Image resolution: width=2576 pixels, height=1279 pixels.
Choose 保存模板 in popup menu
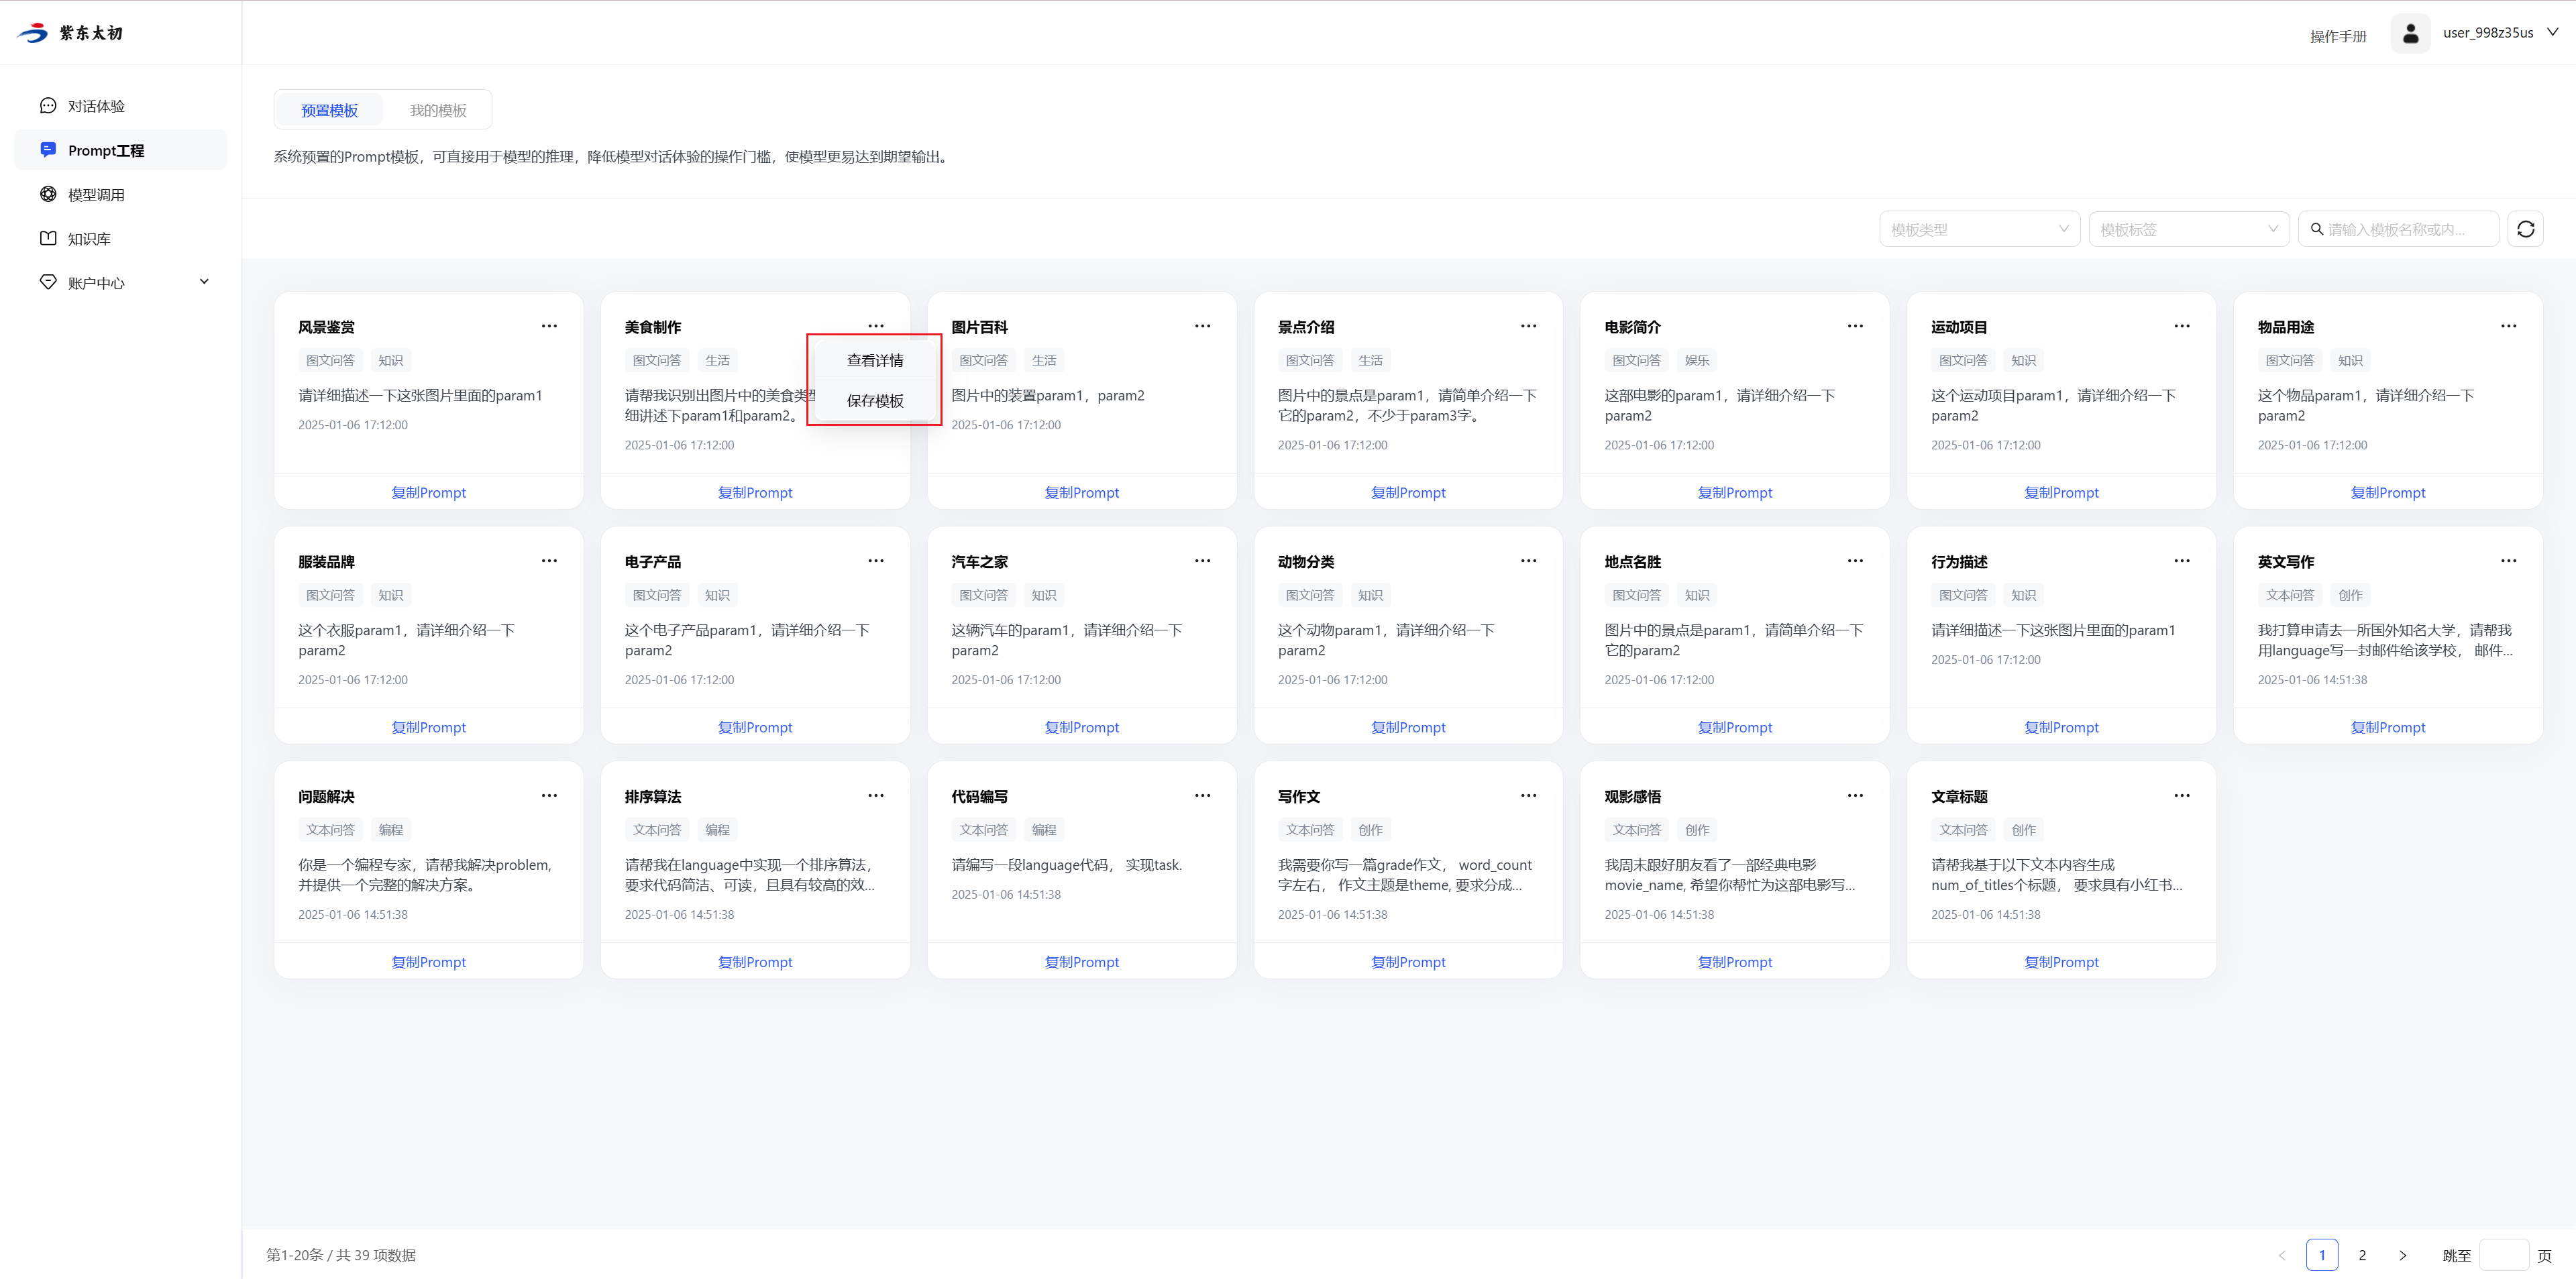point(874,400)
